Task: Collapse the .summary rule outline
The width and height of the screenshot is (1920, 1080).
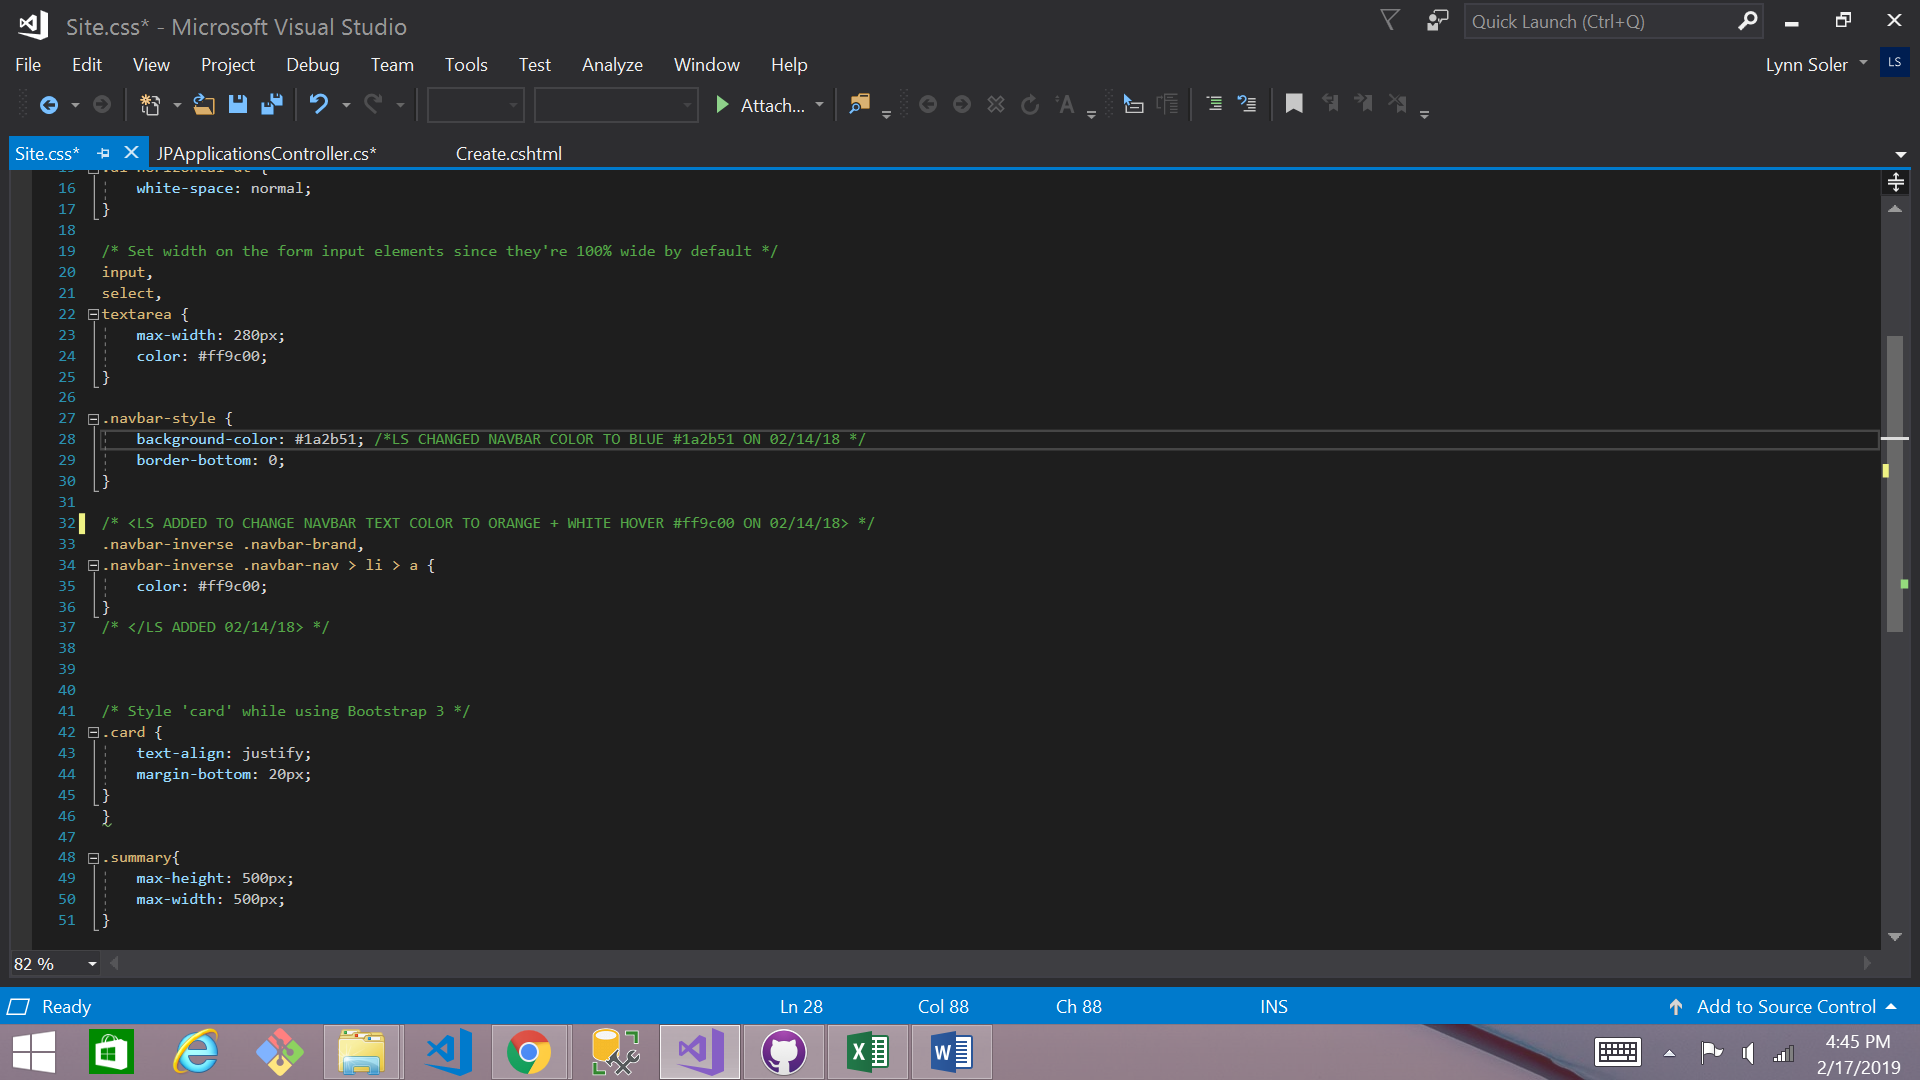Action: point(93,858)
